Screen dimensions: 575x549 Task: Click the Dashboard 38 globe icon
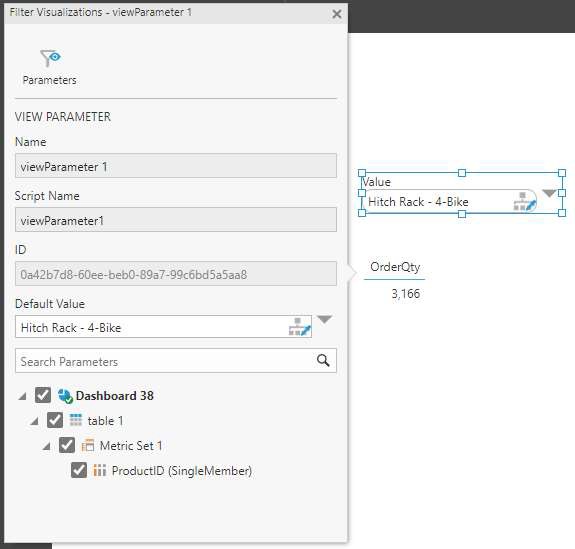click(x=65, y=396)
